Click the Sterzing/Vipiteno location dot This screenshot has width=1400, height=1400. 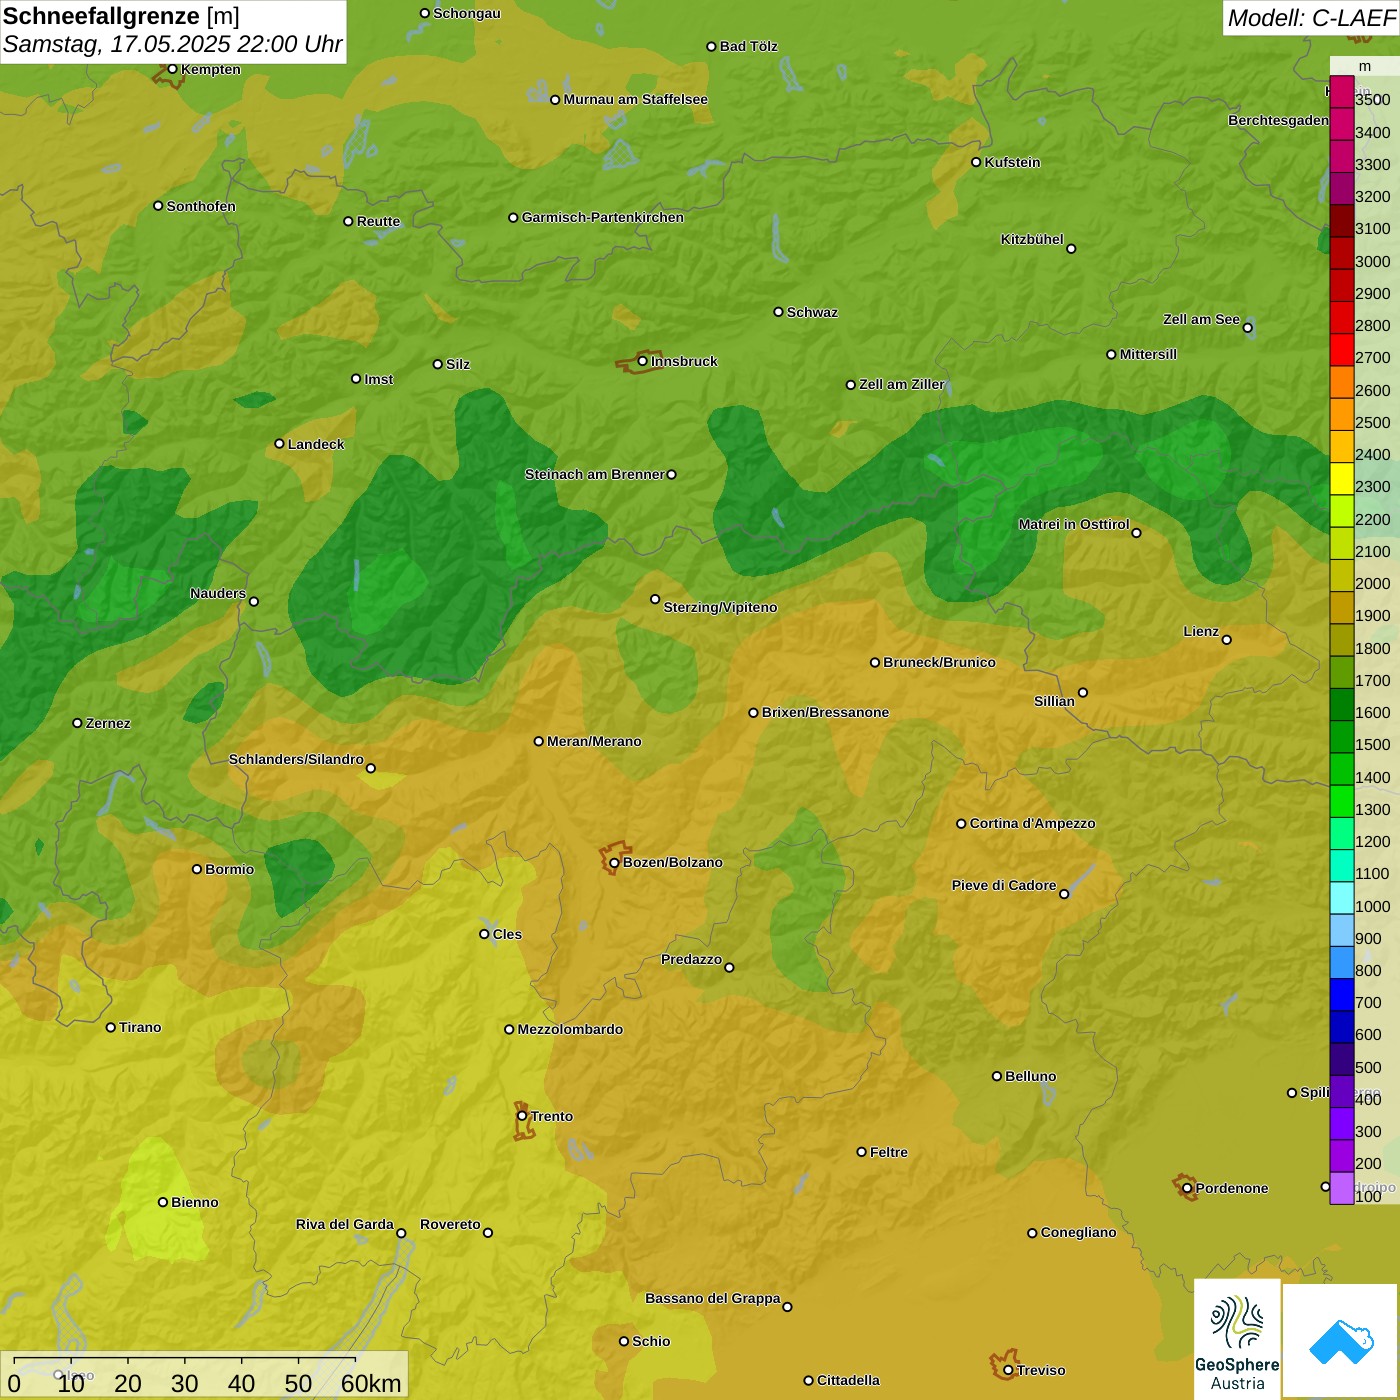pos(655,599)
